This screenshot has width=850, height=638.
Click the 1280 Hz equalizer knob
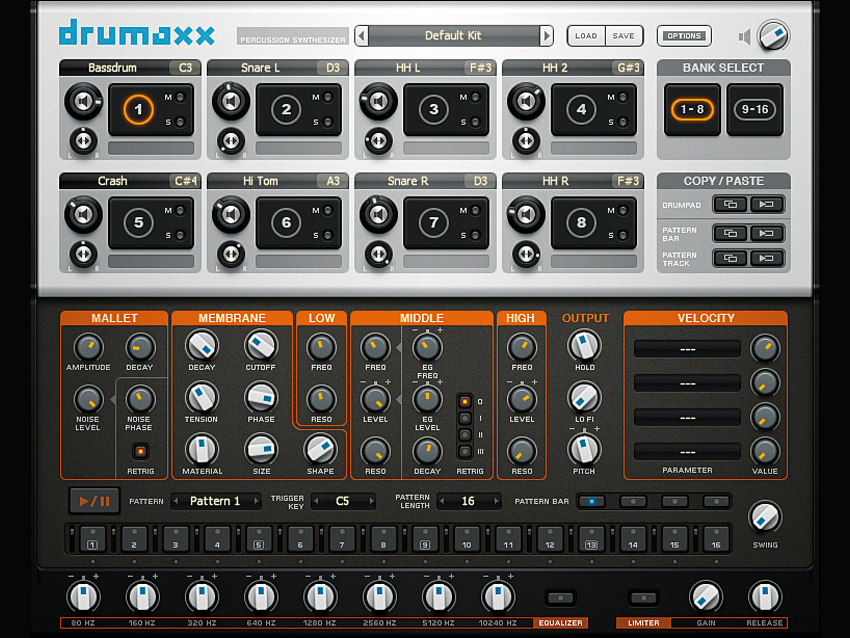pos(320,596)
